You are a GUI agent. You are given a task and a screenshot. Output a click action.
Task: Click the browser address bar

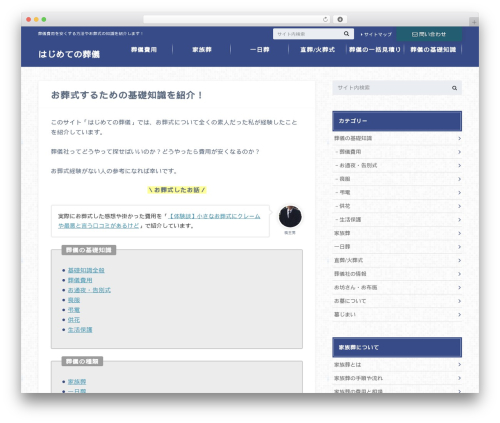pyautogui.click(x=236, y=19)
